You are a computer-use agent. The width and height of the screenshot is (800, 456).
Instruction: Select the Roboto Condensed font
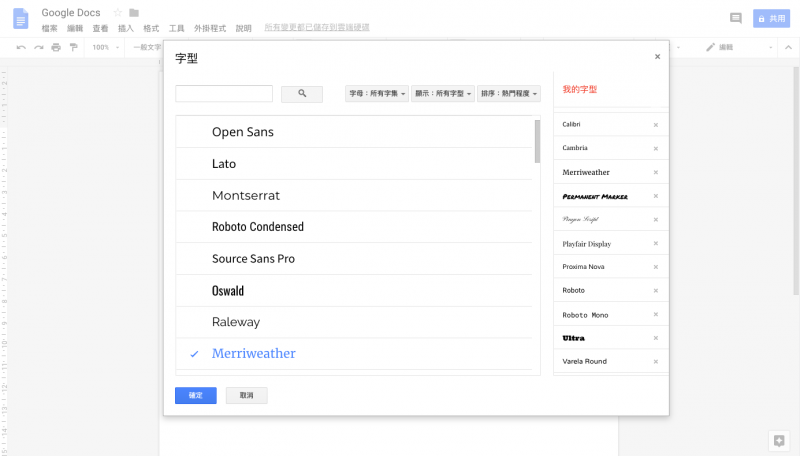coord(354,227)
